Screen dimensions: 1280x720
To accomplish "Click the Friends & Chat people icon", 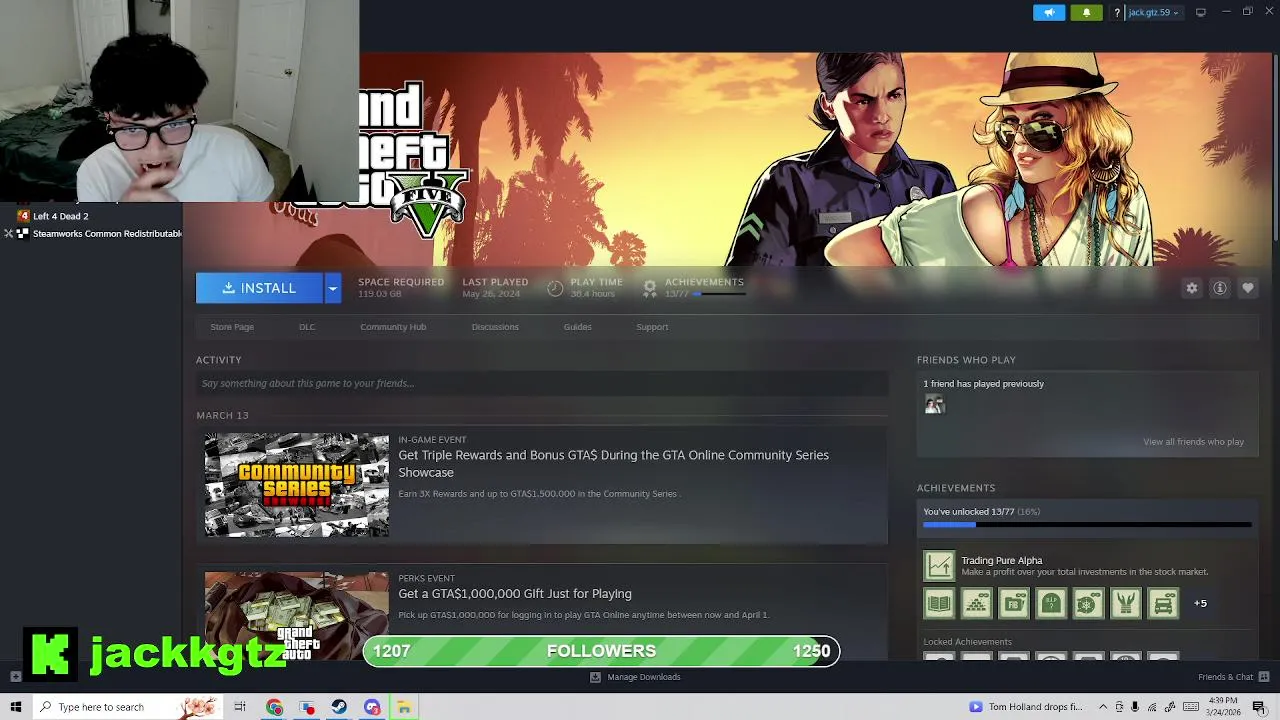I will [1264, 677].
